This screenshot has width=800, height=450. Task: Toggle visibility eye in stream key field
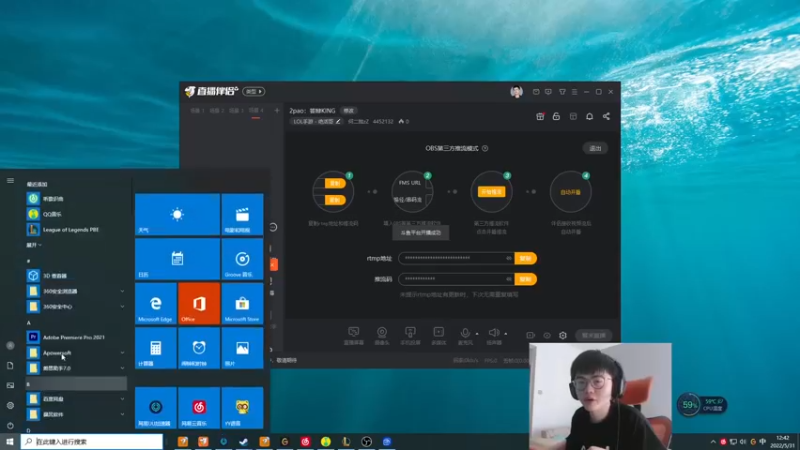[509, 279]
